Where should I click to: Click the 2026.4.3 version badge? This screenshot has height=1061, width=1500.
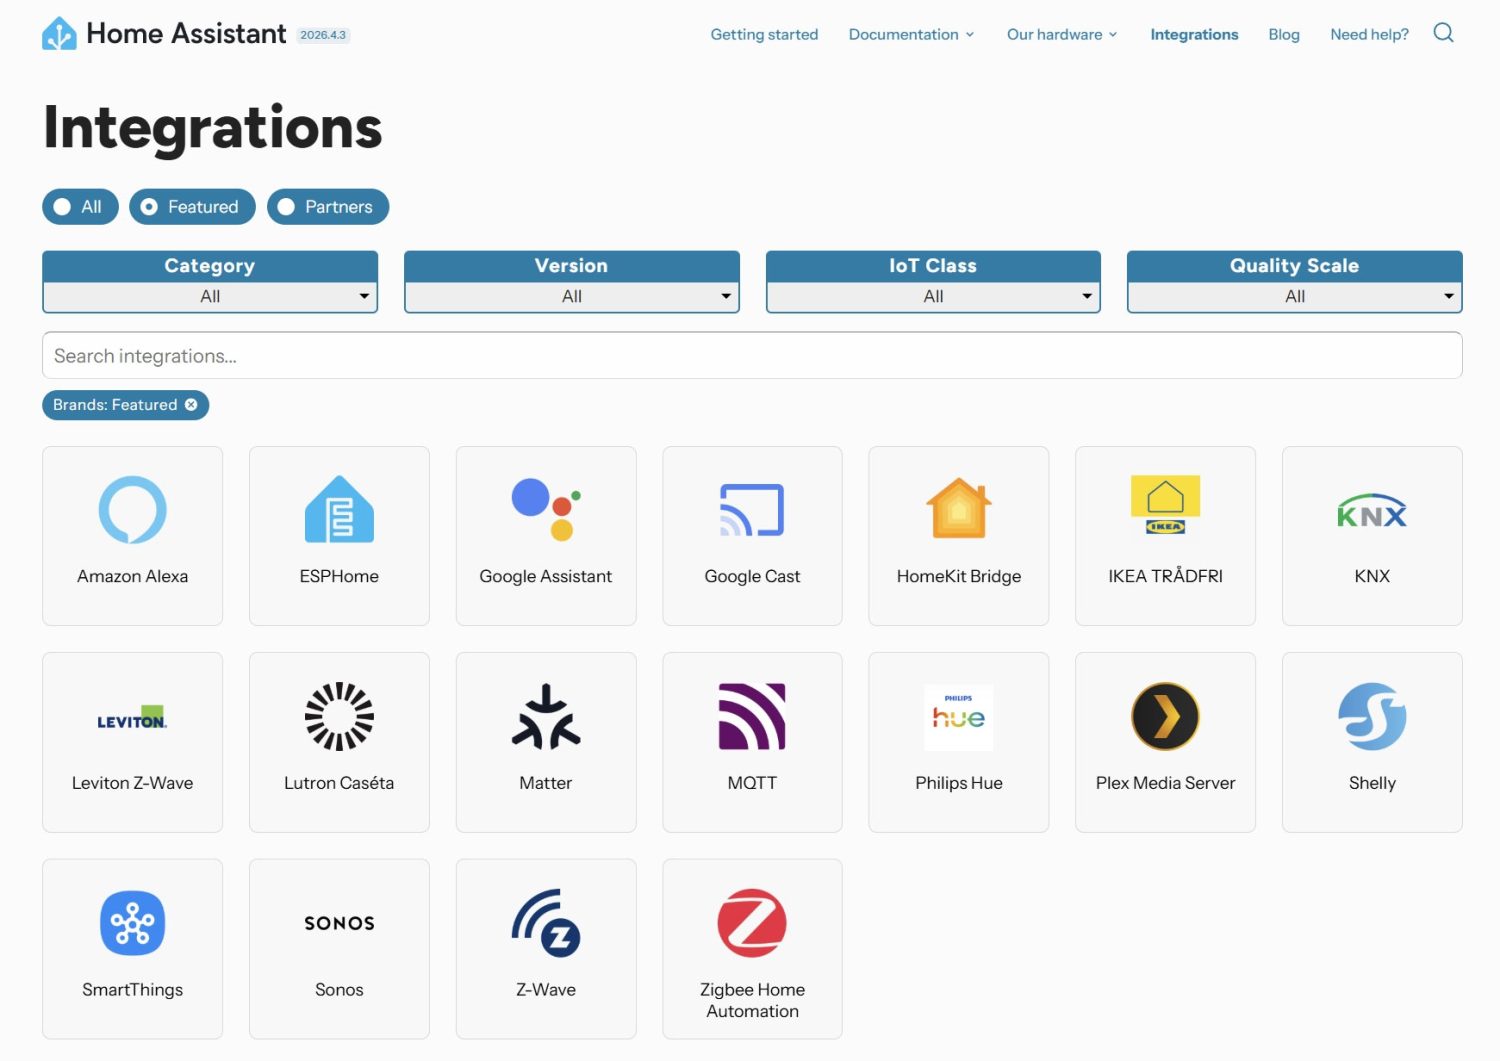point(323,35)
